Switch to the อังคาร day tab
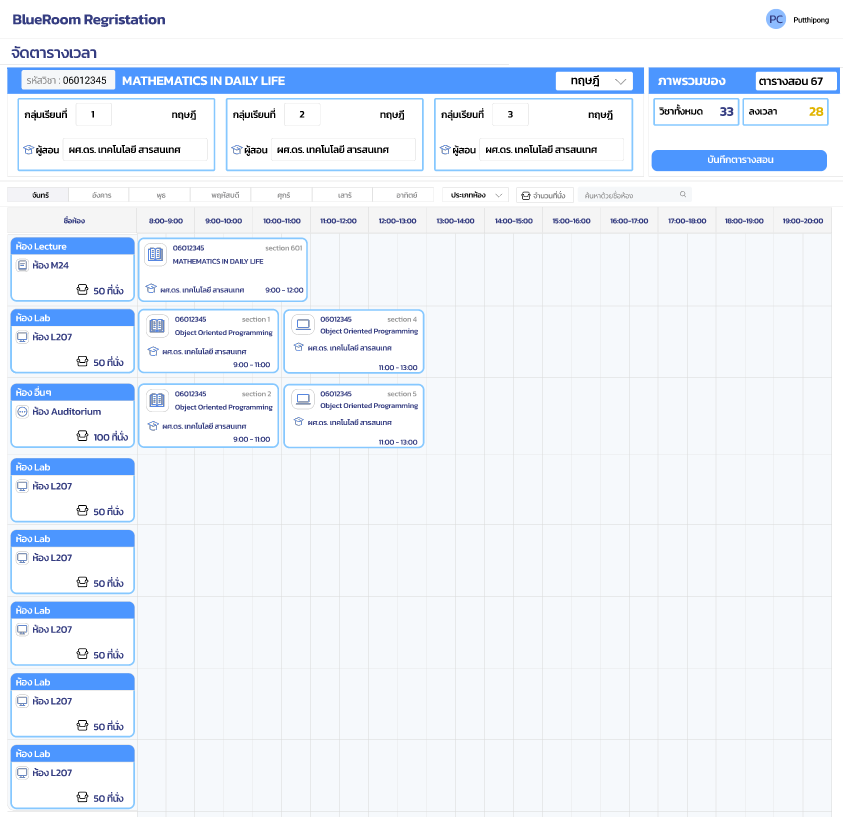 (101, 194)
